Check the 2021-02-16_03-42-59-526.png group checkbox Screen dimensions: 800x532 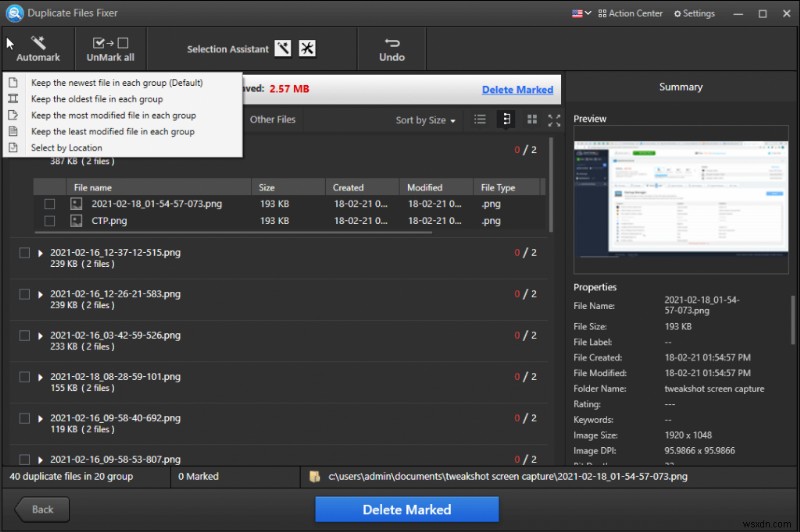pos(24,336)
